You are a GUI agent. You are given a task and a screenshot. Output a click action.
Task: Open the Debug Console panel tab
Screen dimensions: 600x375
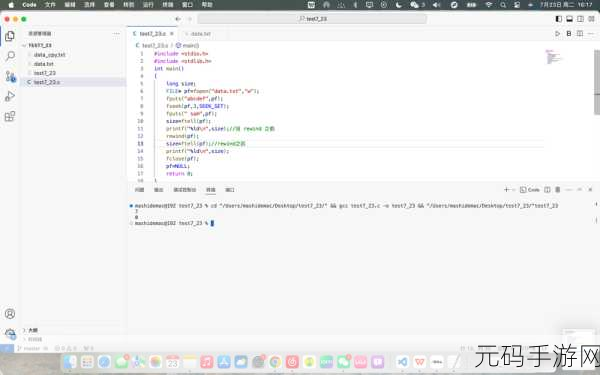[x=184, y=189]
